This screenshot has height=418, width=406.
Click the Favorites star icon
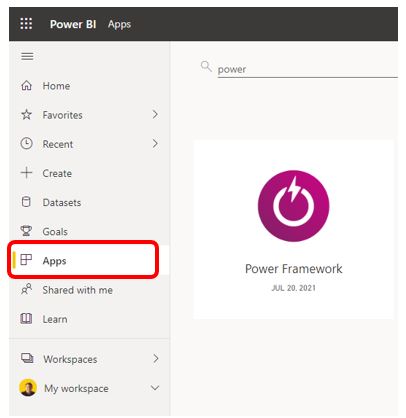pyautogui.click(x=27, y=115)
